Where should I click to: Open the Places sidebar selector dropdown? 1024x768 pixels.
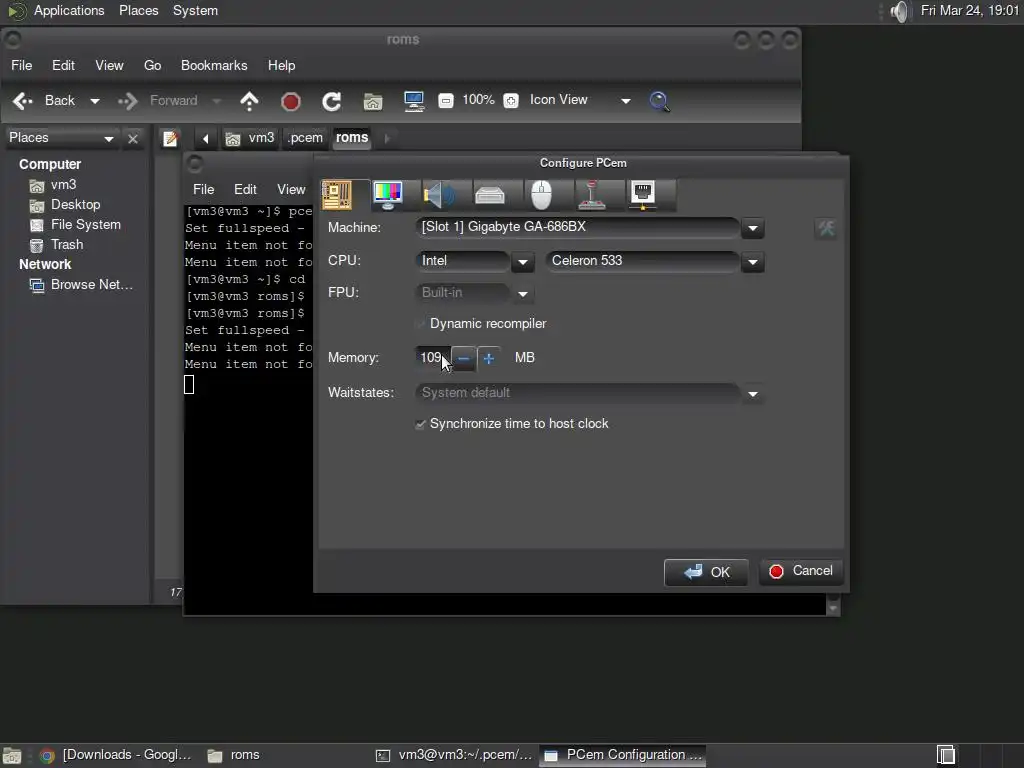pyautogui.click(x=61, y=138)
